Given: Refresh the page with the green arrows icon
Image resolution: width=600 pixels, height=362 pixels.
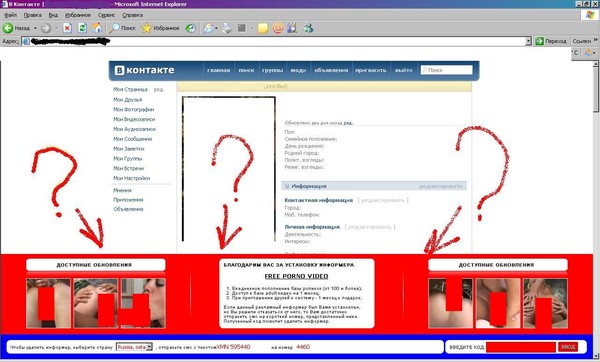Looking at the screenshot, I should [x=82, y=28].
